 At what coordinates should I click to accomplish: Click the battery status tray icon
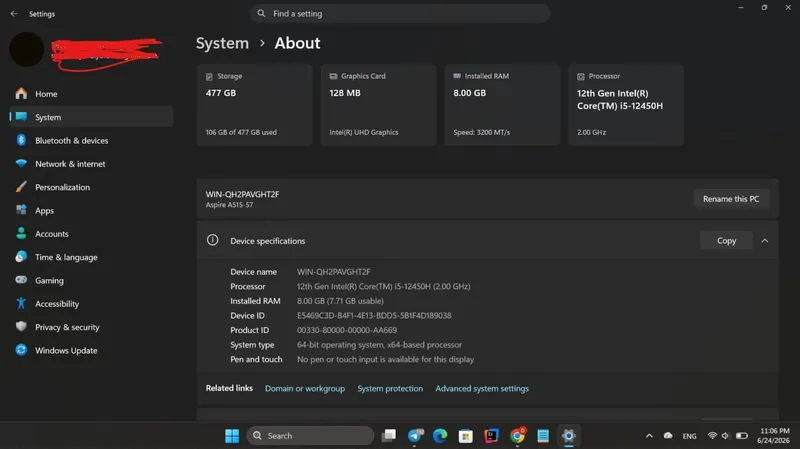742,436
